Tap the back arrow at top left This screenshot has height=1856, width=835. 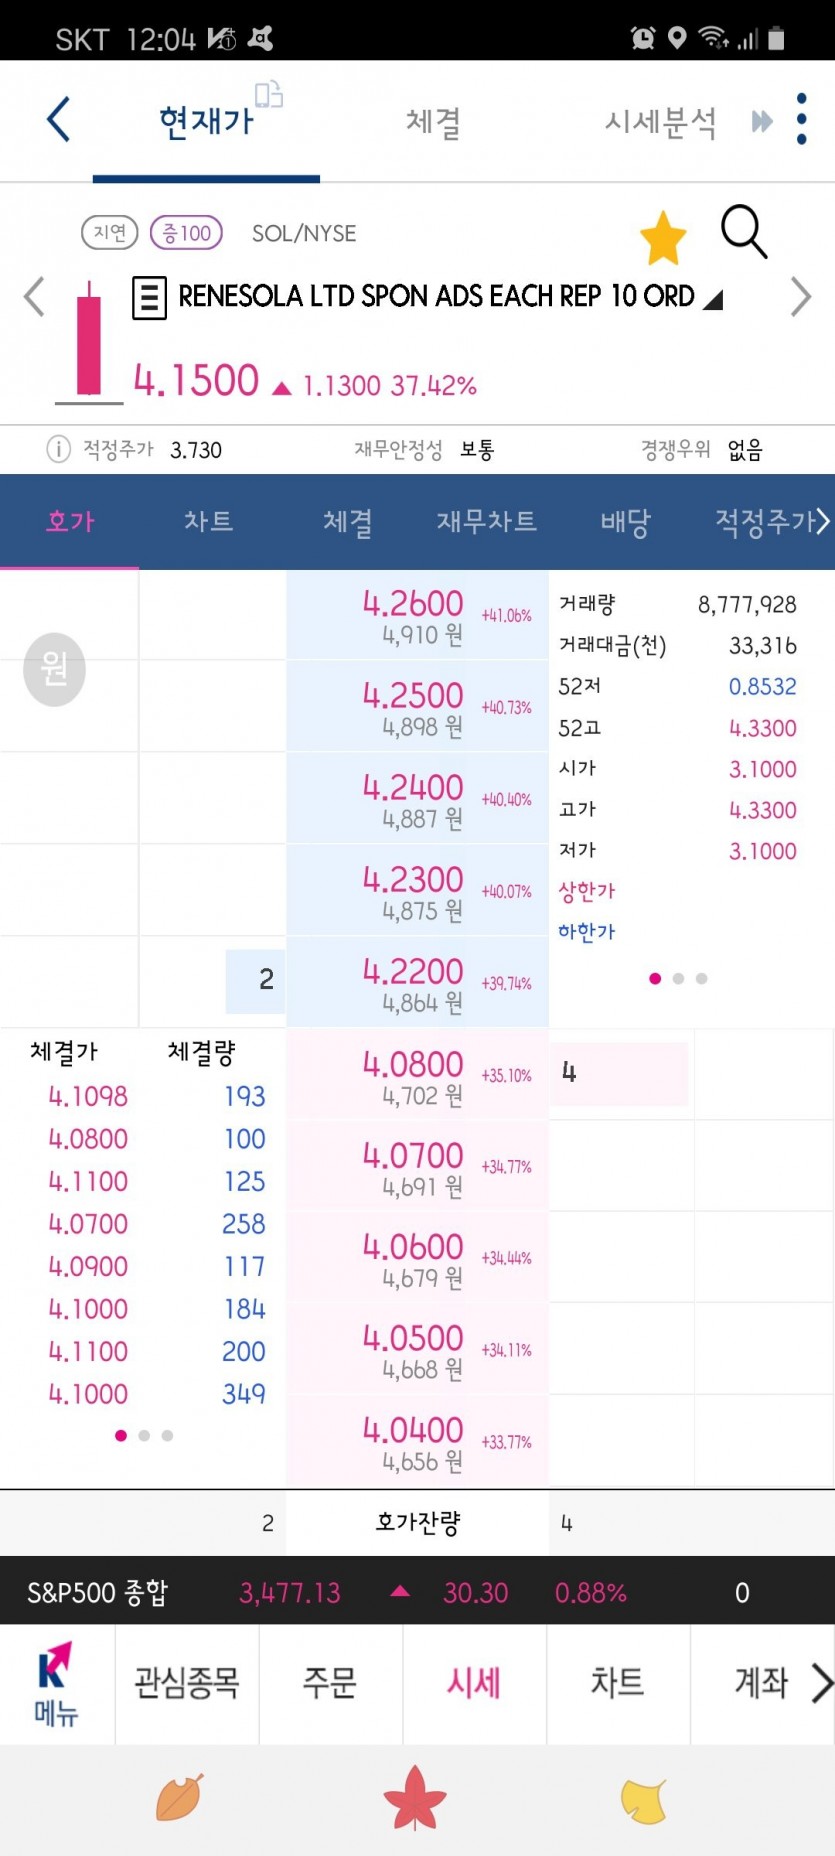pyautogui.click(x=59, y=120)
